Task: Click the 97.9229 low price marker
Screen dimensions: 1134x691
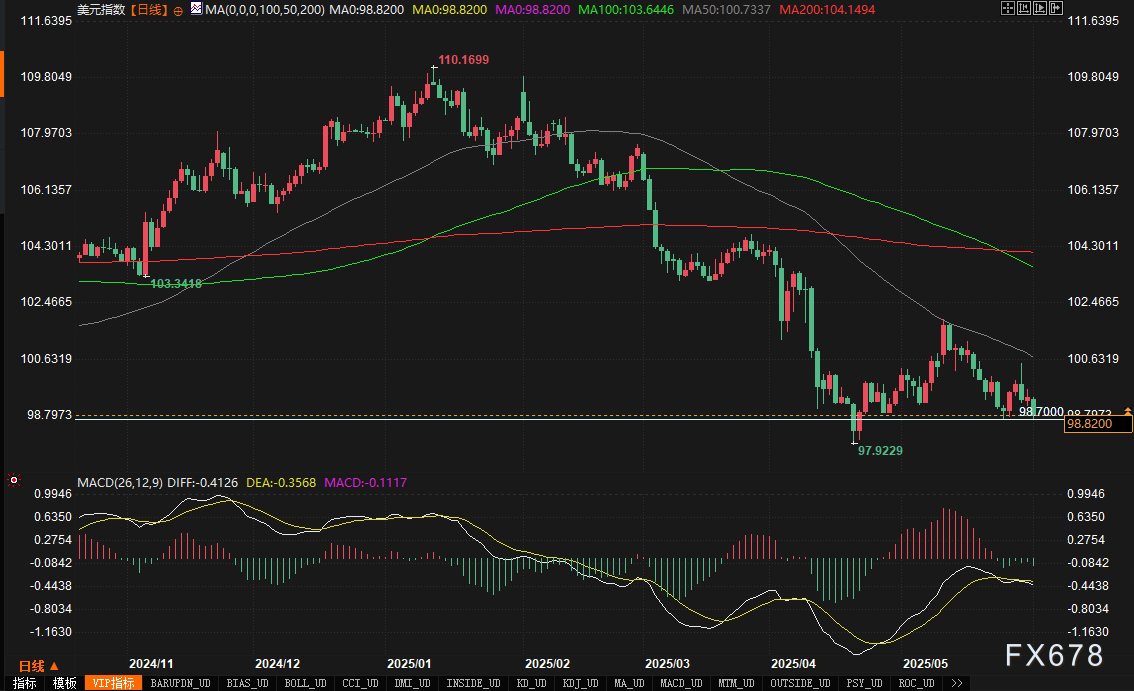Action: tap(880, 450)
